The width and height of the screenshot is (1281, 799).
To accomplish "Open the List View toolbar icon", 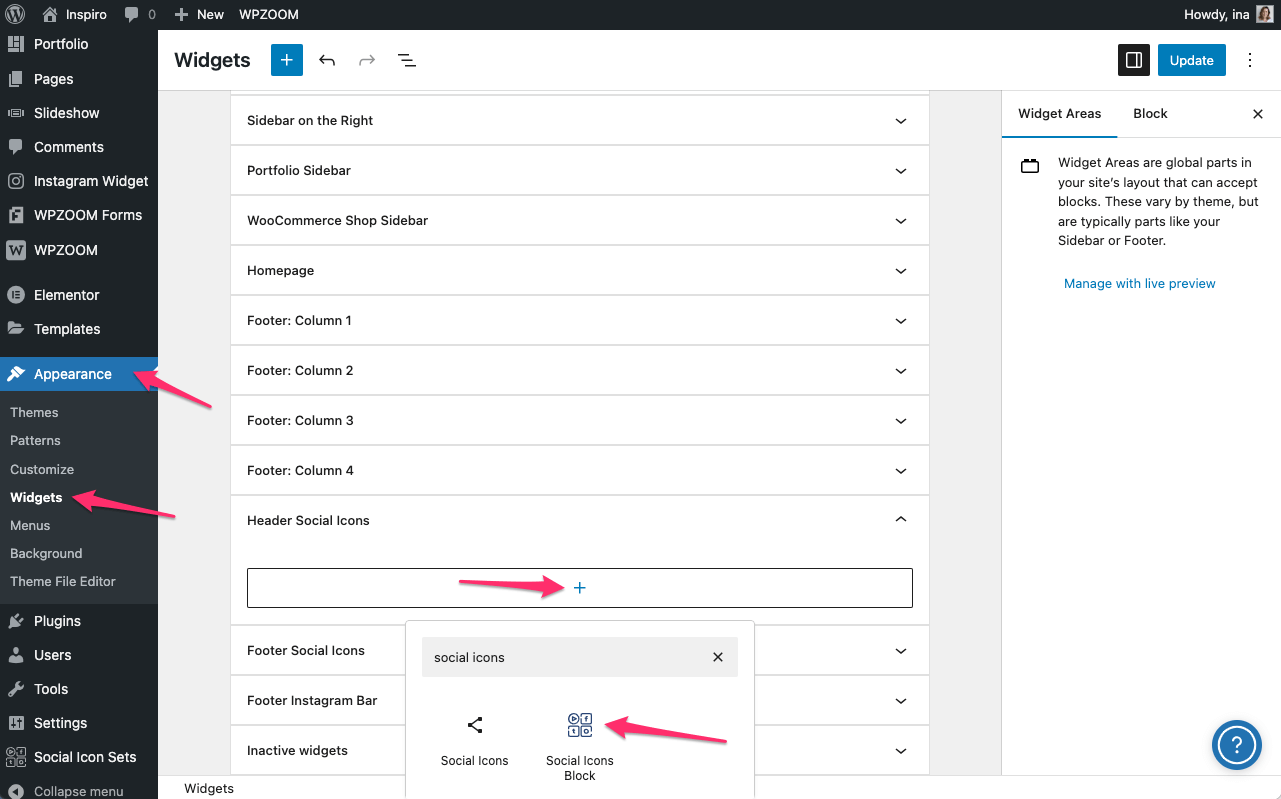I will coord(407,60).
